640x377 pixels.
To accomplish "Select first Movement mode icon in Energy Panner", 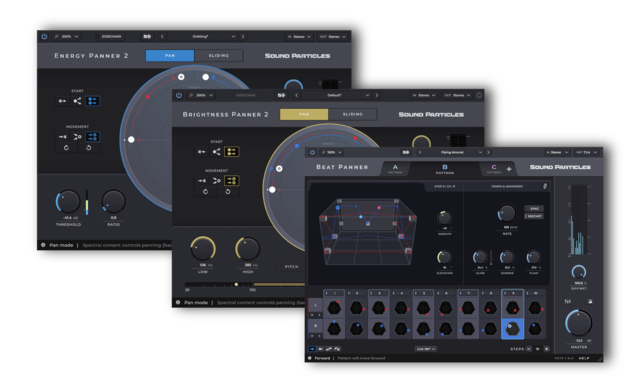I will pyautogui.click(x=62, y=137).
